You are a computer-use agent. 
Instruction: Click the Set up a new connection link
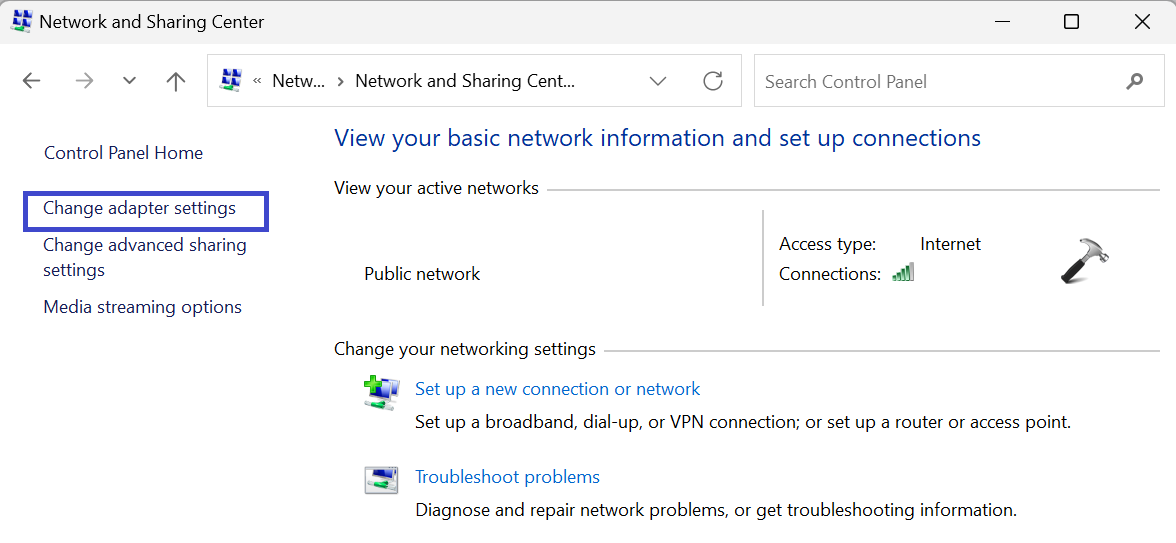[x=557, y=389]
